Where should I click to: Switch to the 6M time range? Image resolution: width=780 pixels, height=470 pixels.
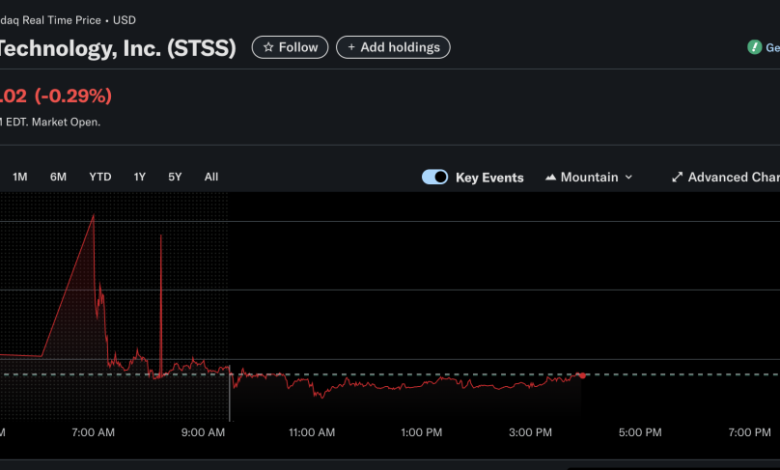pyautogui.click(x=58, y=177)
